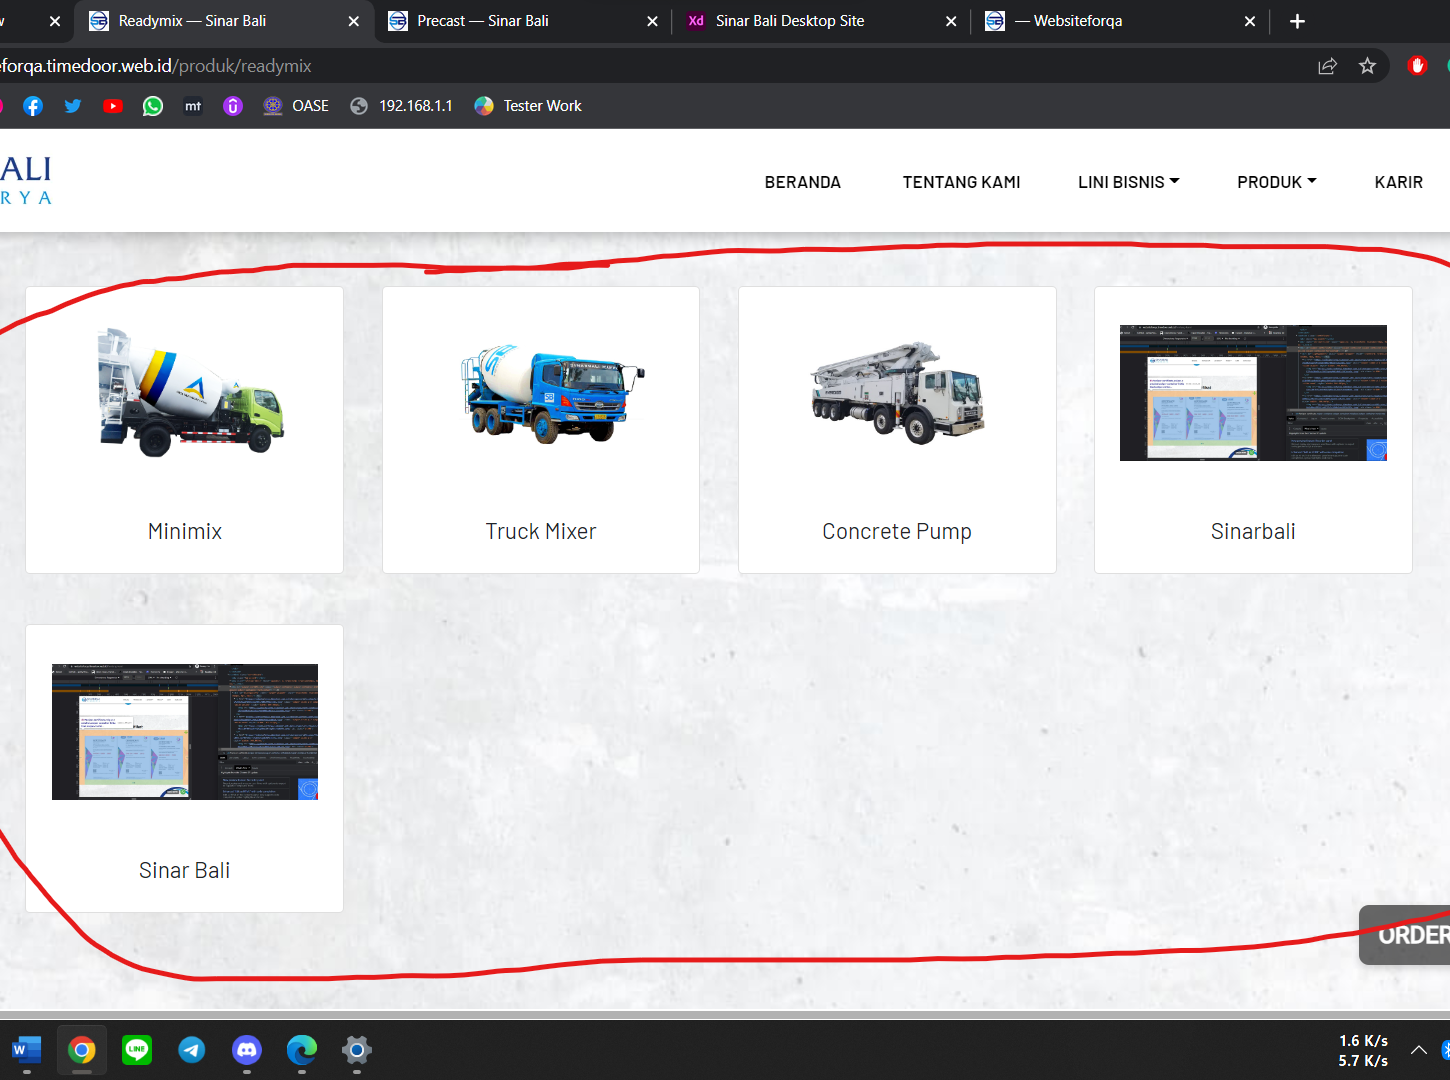1450x1080 pixels.
Task: Click the address bar URL field
Action: (600, 66)
